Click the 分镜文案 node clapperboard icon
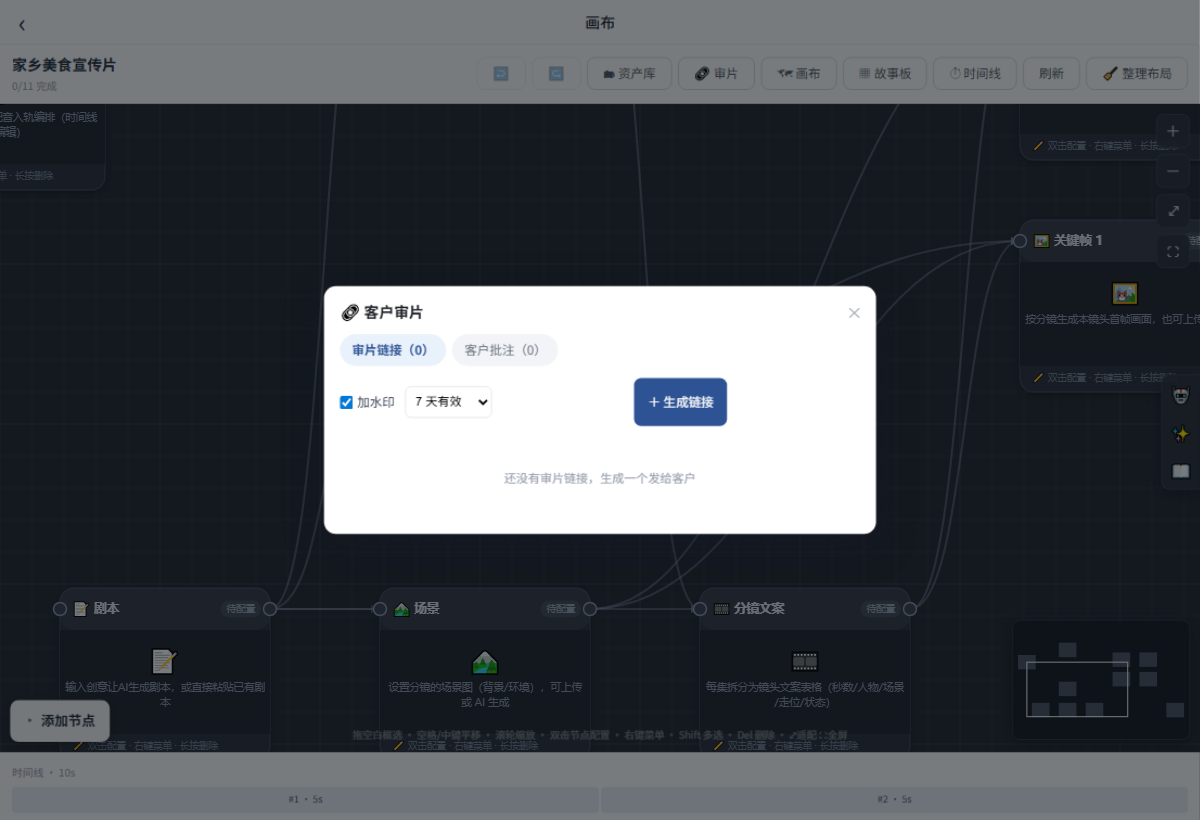This screenshot has width=1200, height=820. [721, 609]
